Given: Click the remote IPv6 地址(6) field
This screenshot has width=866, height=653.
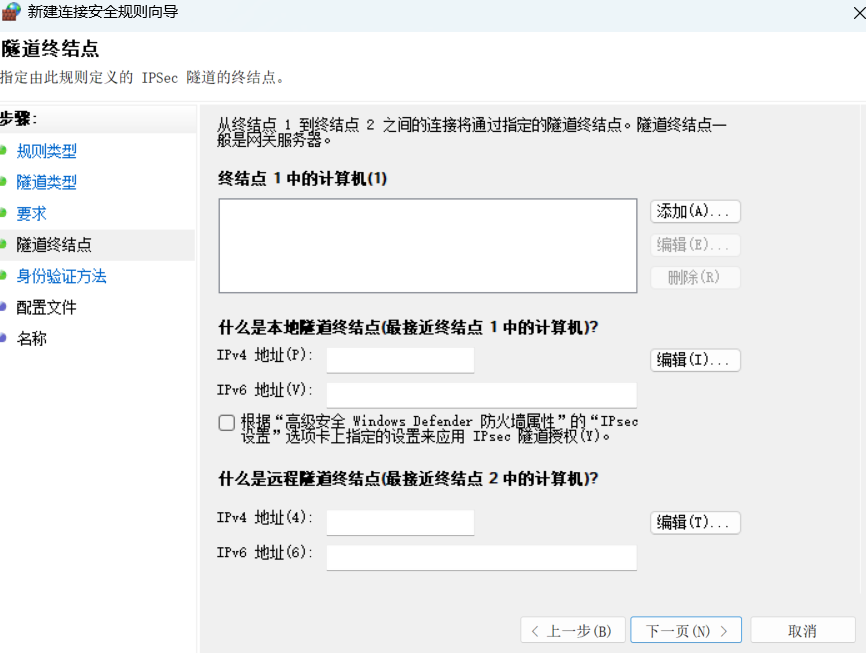Looking at the screenshot, I should coord(482,557).
